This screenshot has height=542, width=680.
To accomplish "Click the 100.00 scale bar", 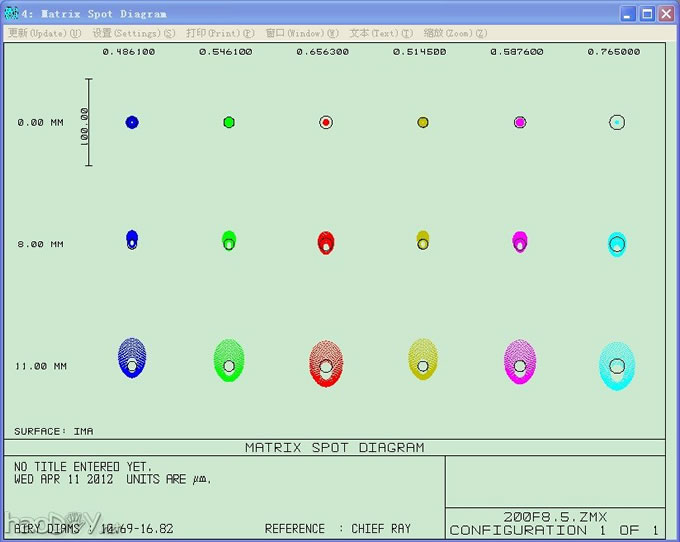I will coord(88,123).
